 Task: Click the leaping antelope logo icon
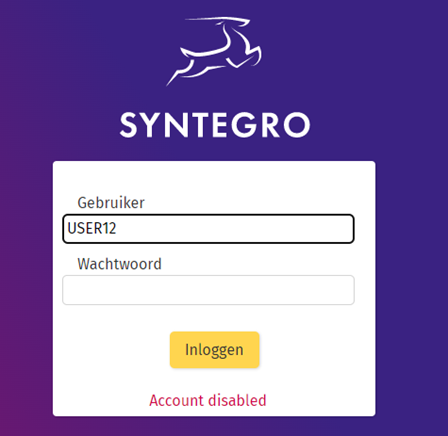pos(214,51)
